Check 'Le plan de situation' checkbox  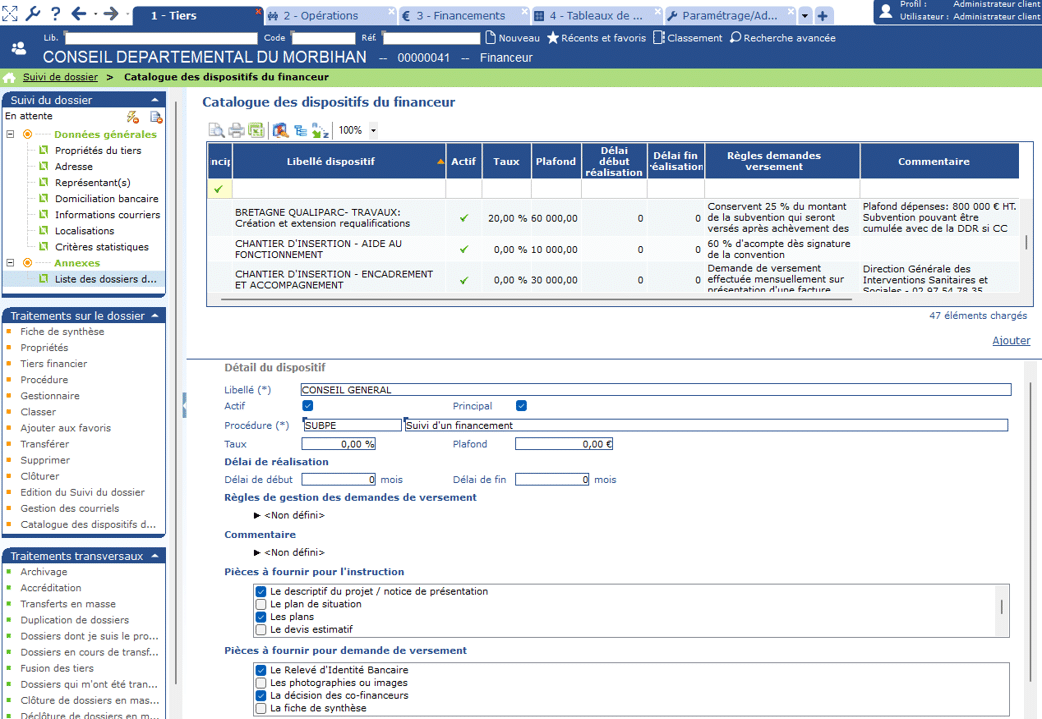click(261, 604)
